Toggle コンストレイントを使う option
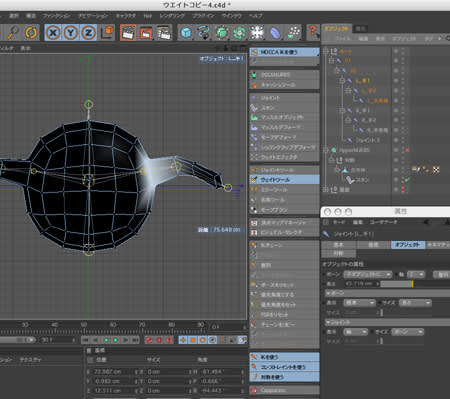The height and width of the screenshot is (399, 450). click(x=284, y=367)
